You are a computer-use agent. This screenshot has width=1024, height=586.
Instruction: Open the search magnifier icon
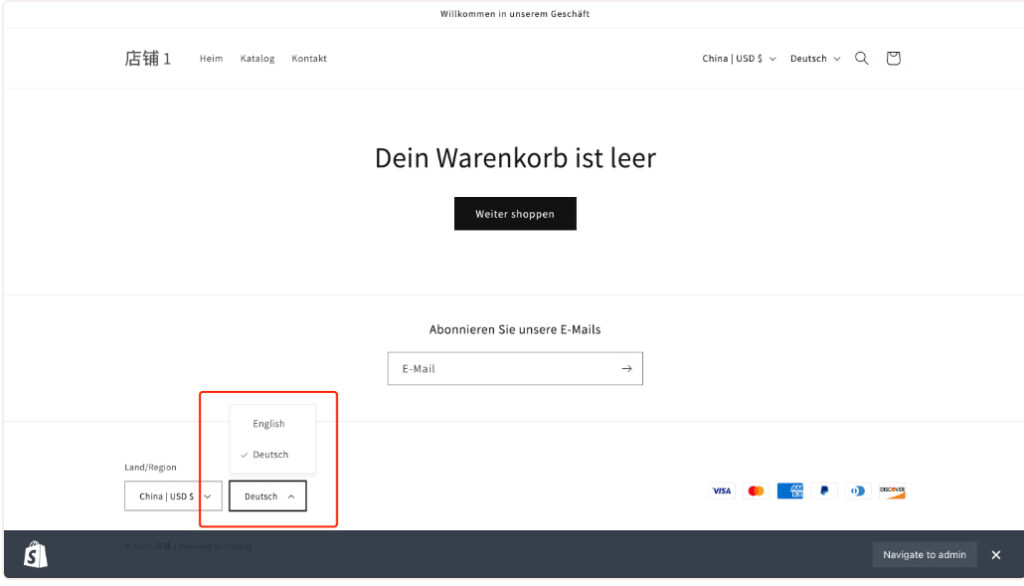(861, 59)
